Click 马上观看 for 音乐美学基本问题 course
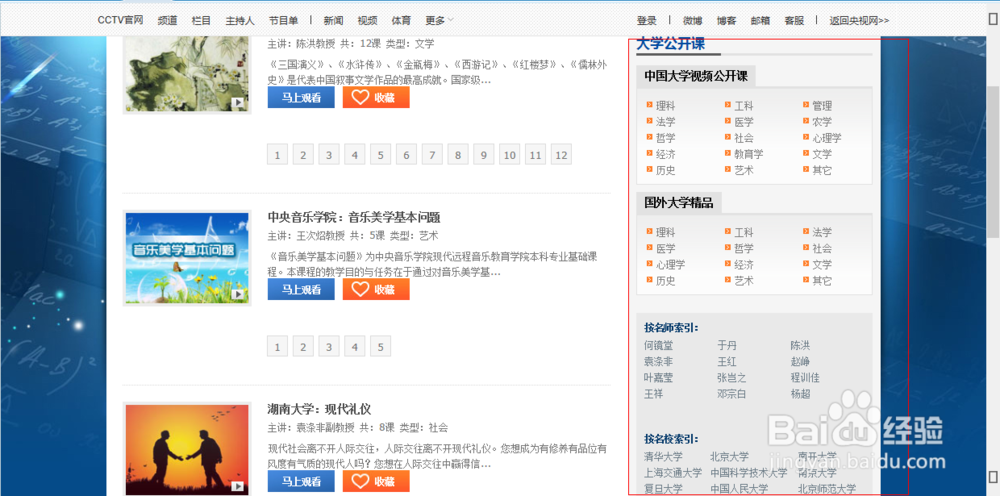 tap(301, 289)
